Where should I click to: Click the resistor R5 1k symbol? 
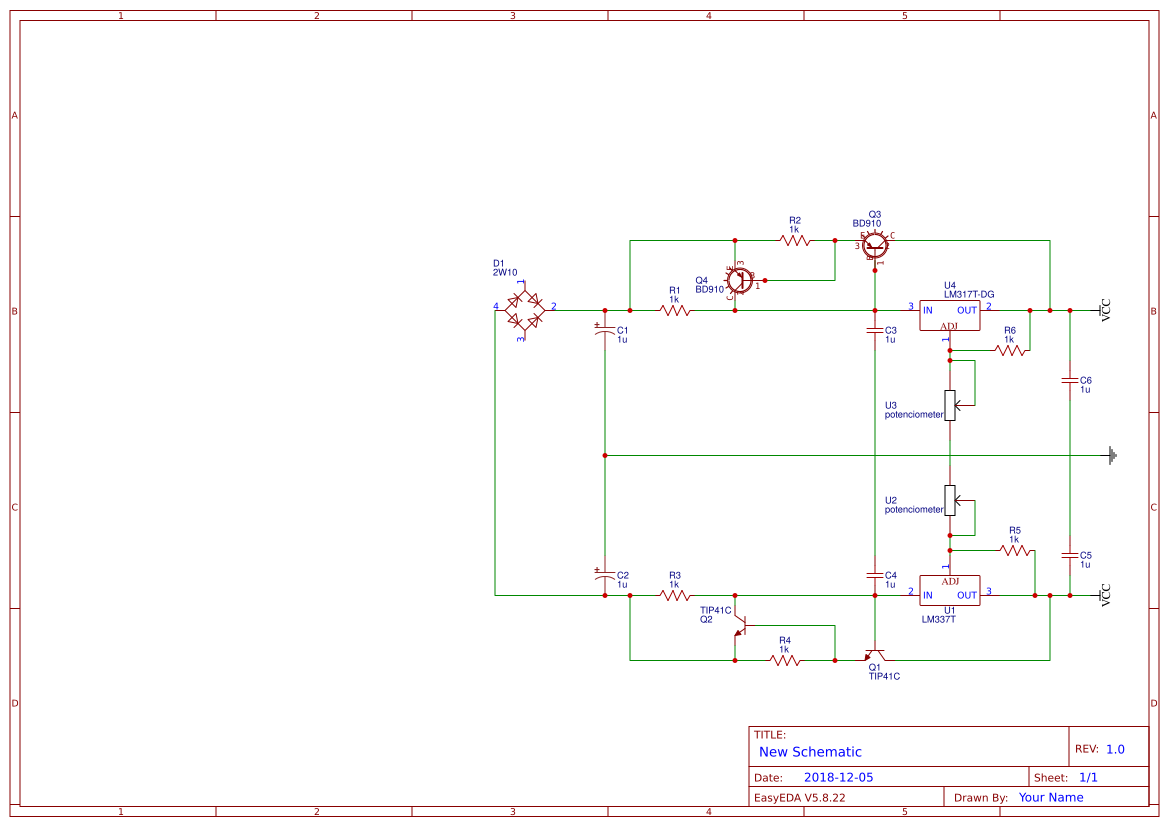(x=1013, y=550)
